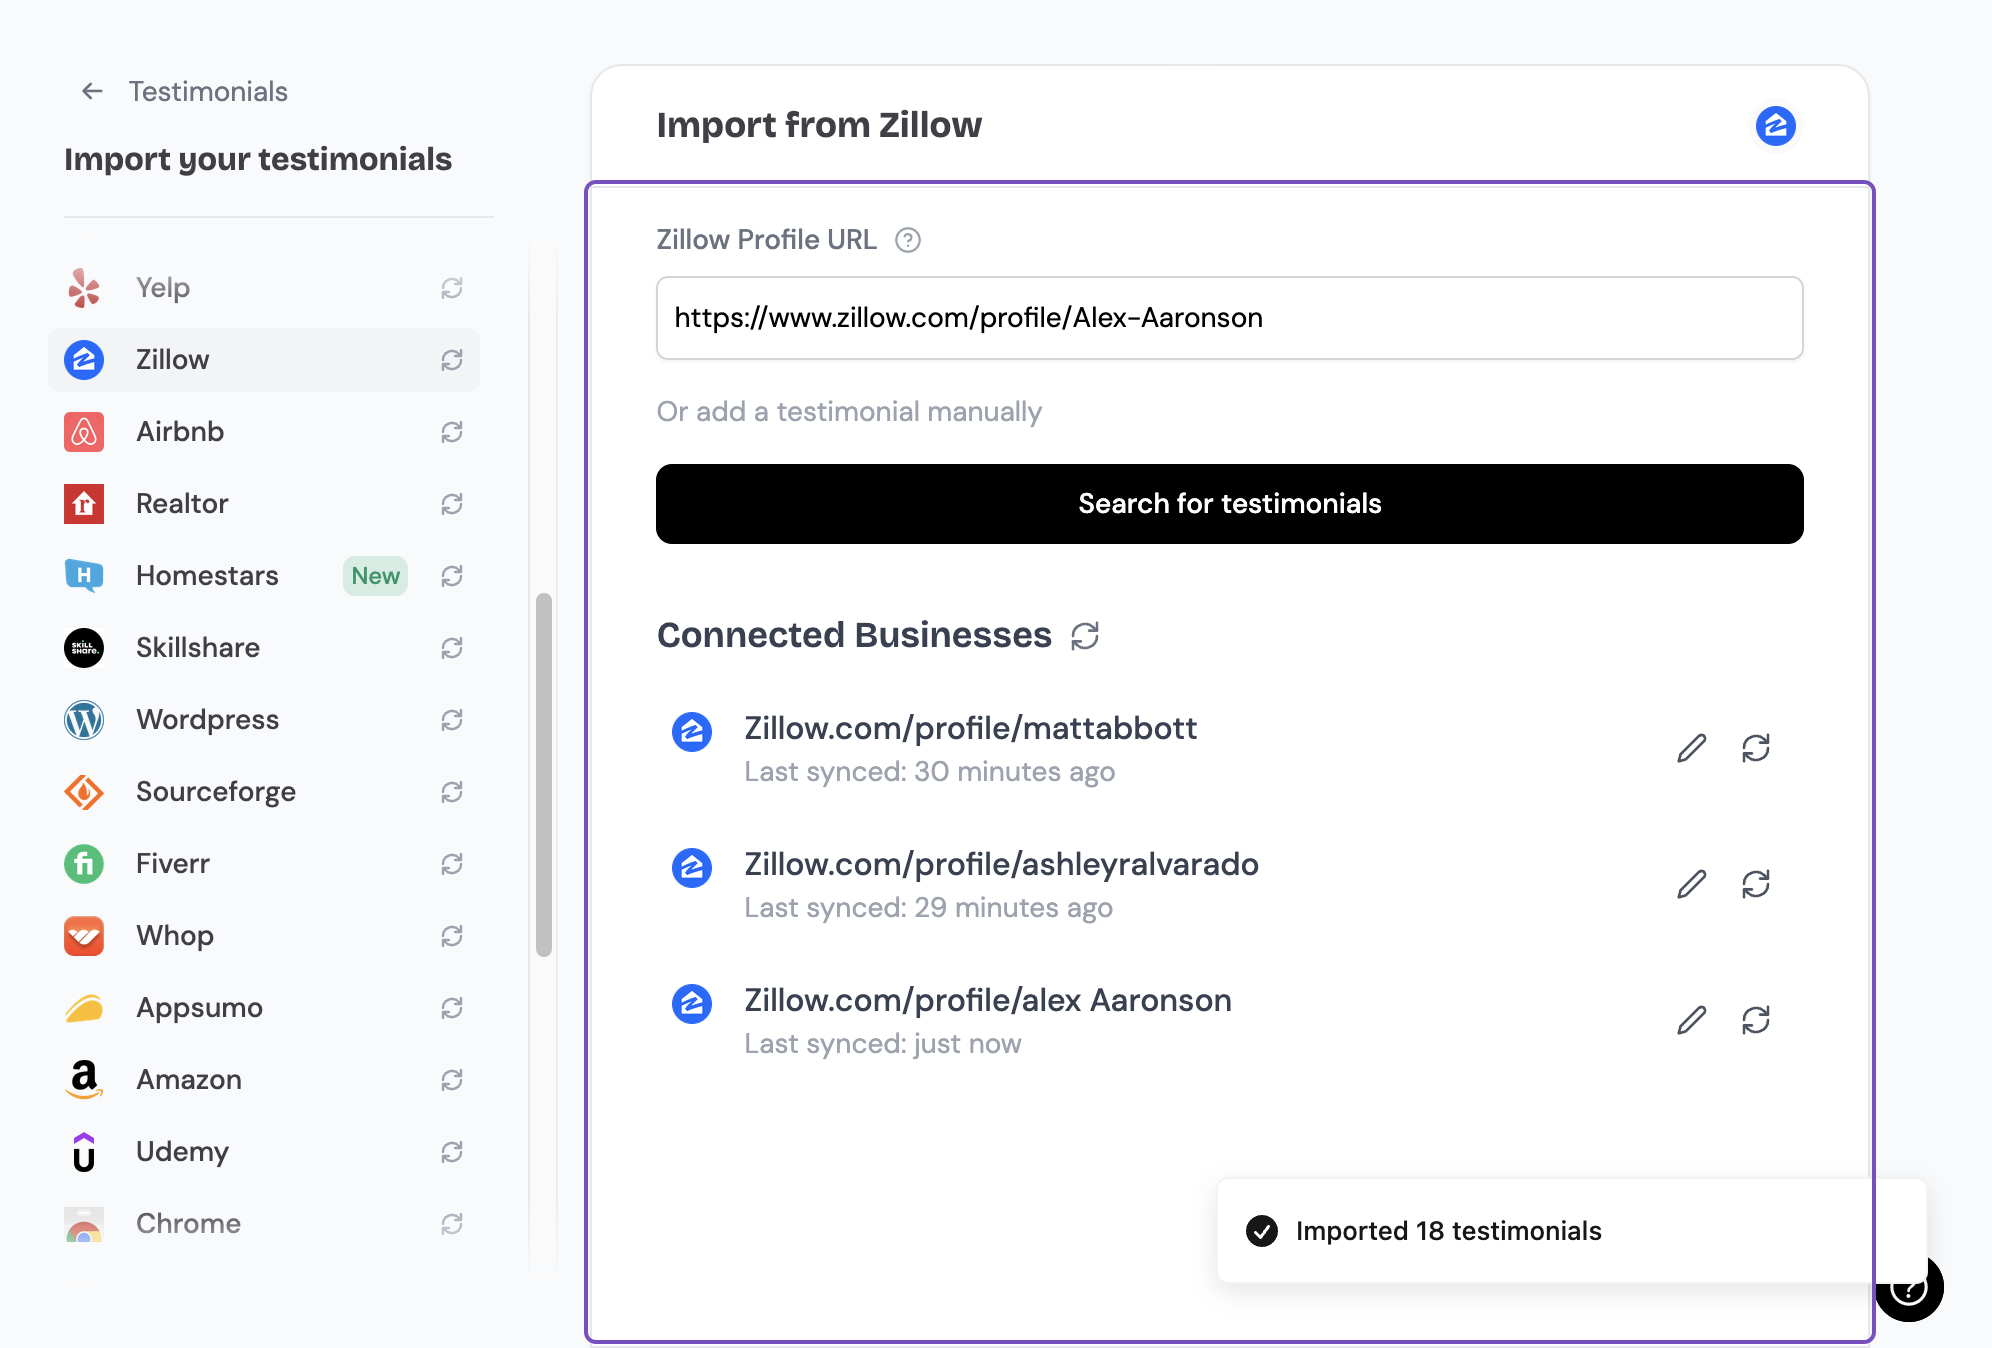Click the Zillow logo in the sidebar
The width and height of the screenshot is (1992, 1348).
click(84, 360)
